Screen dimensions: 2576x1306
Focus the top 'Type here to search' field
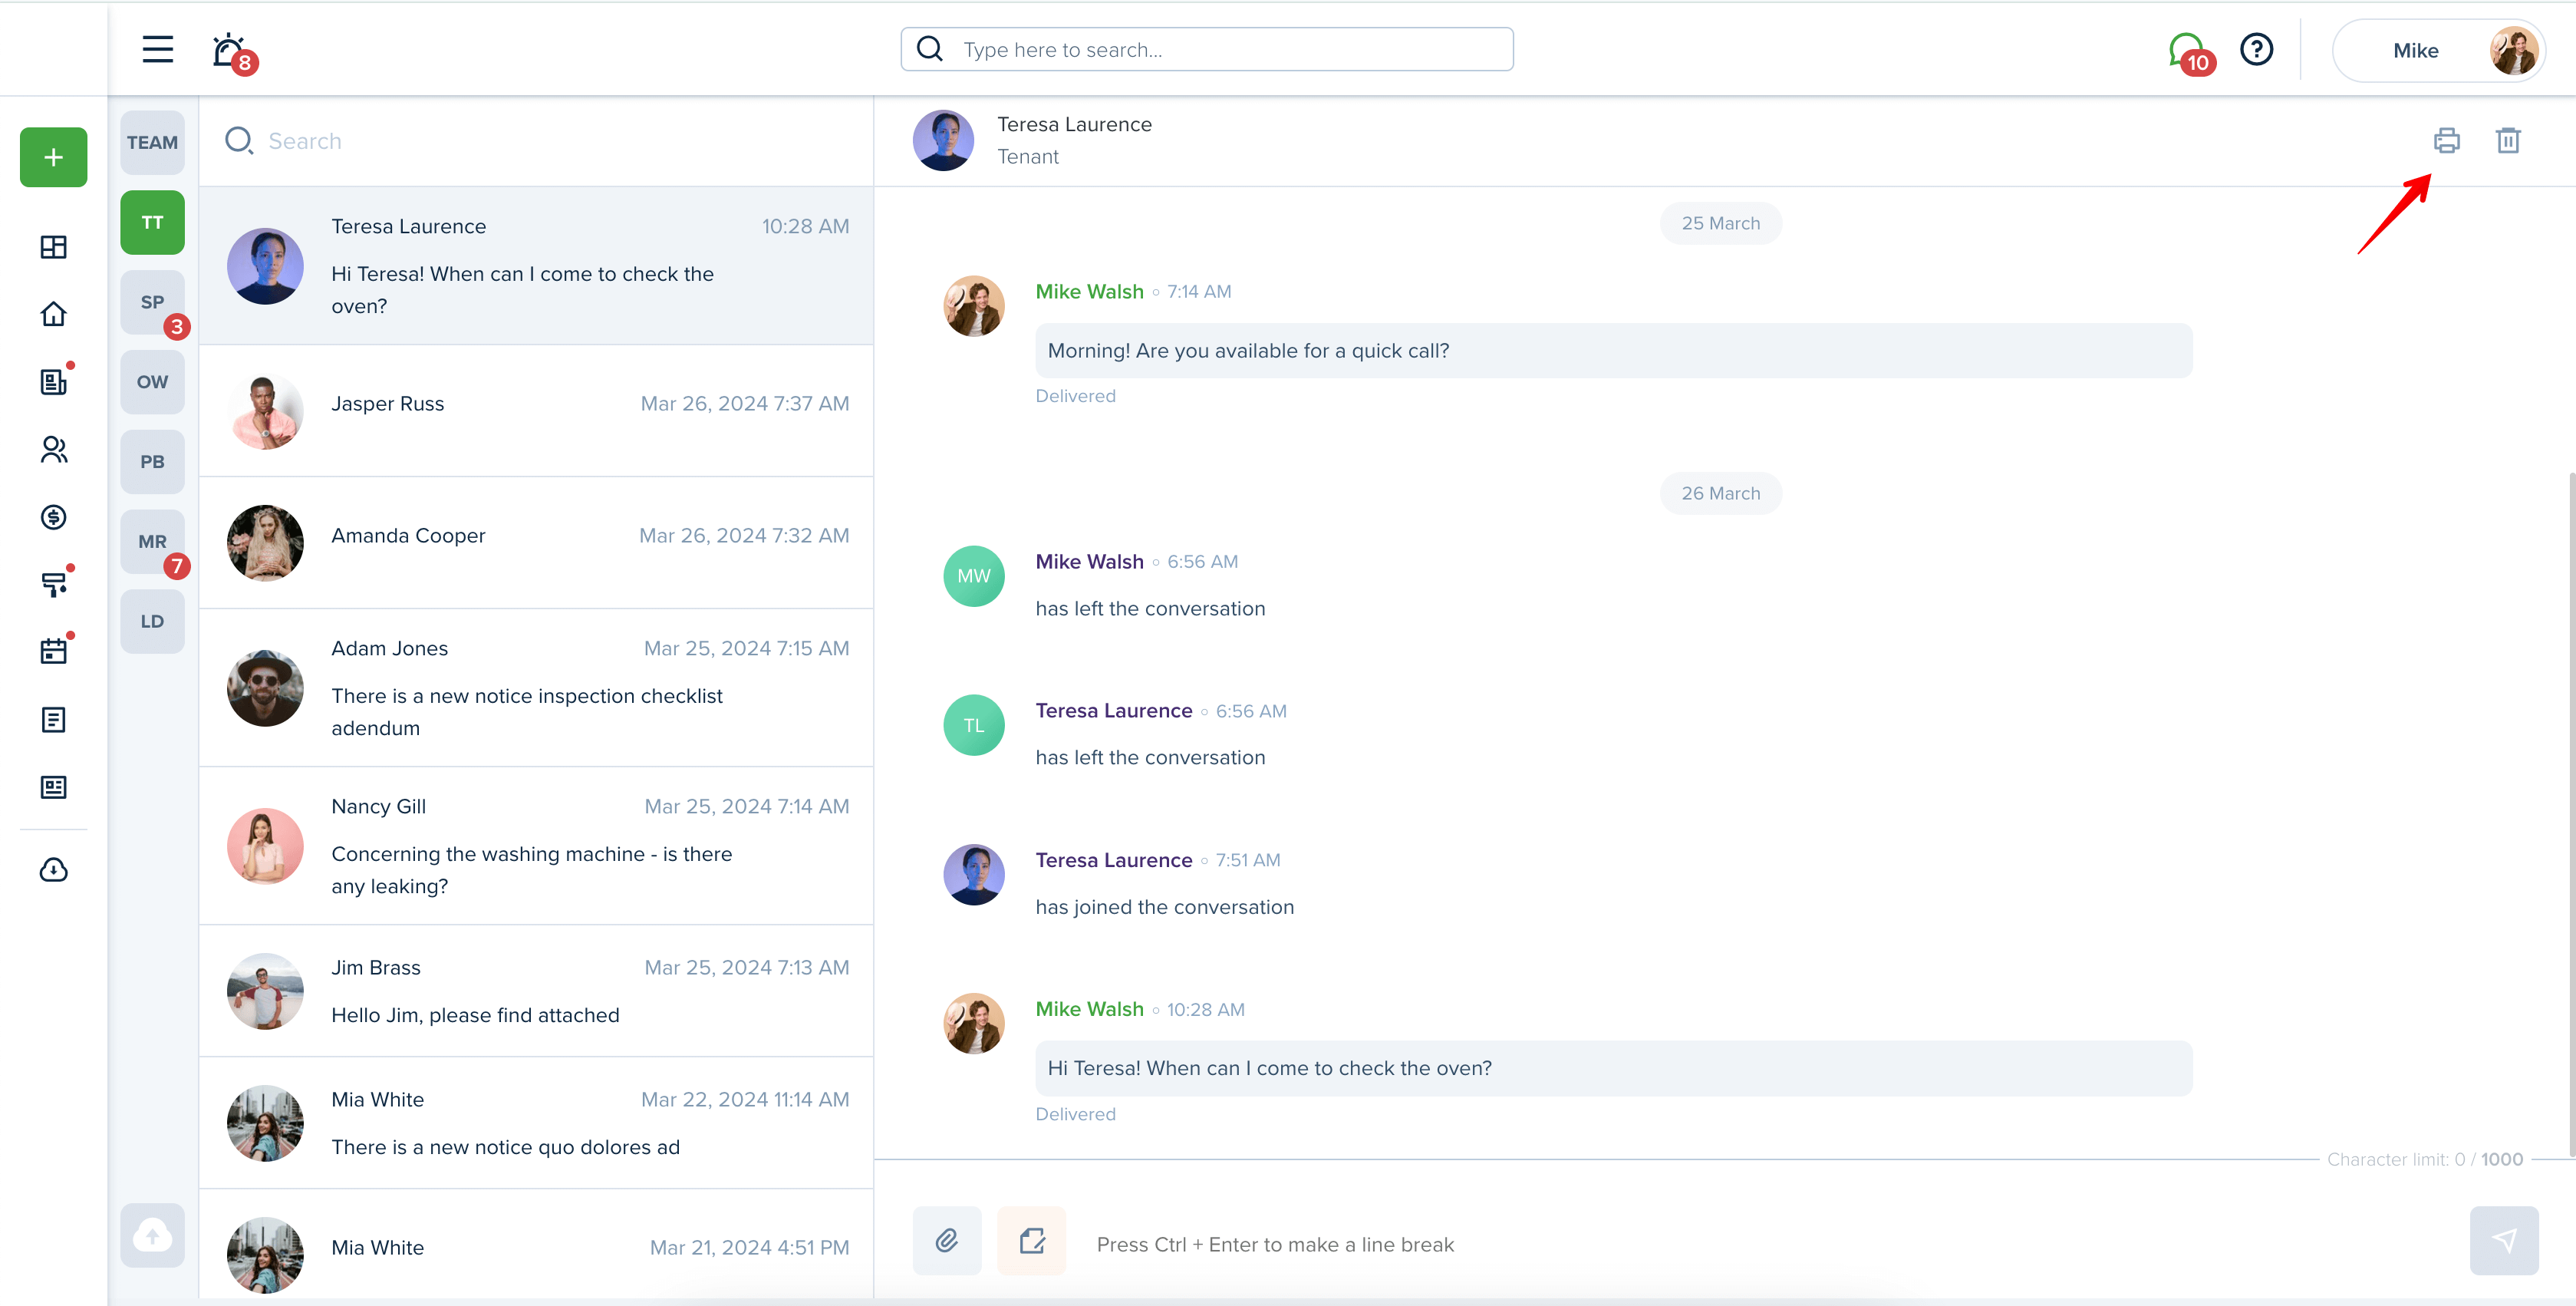click(x=1207, y=49)
